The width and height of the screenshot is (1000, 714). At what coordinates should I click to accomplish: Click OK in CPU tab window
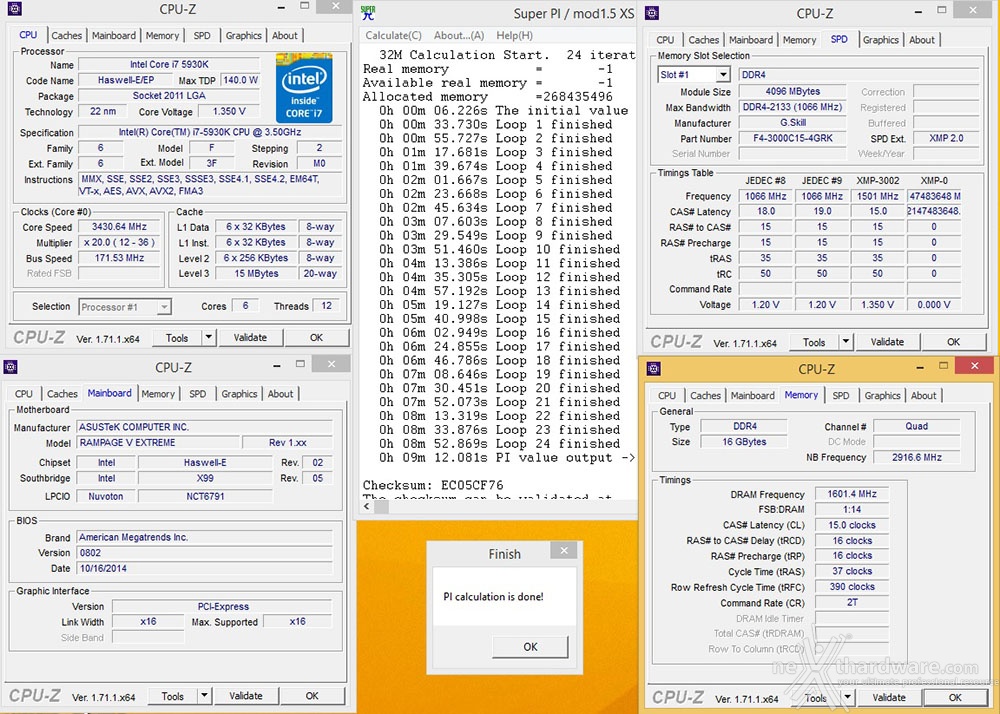point(316,337)
